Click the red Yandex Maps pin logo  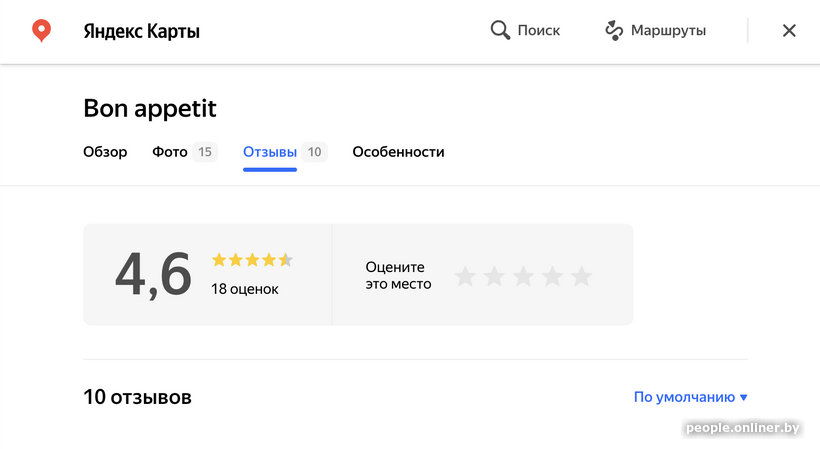tap(41, 31)
